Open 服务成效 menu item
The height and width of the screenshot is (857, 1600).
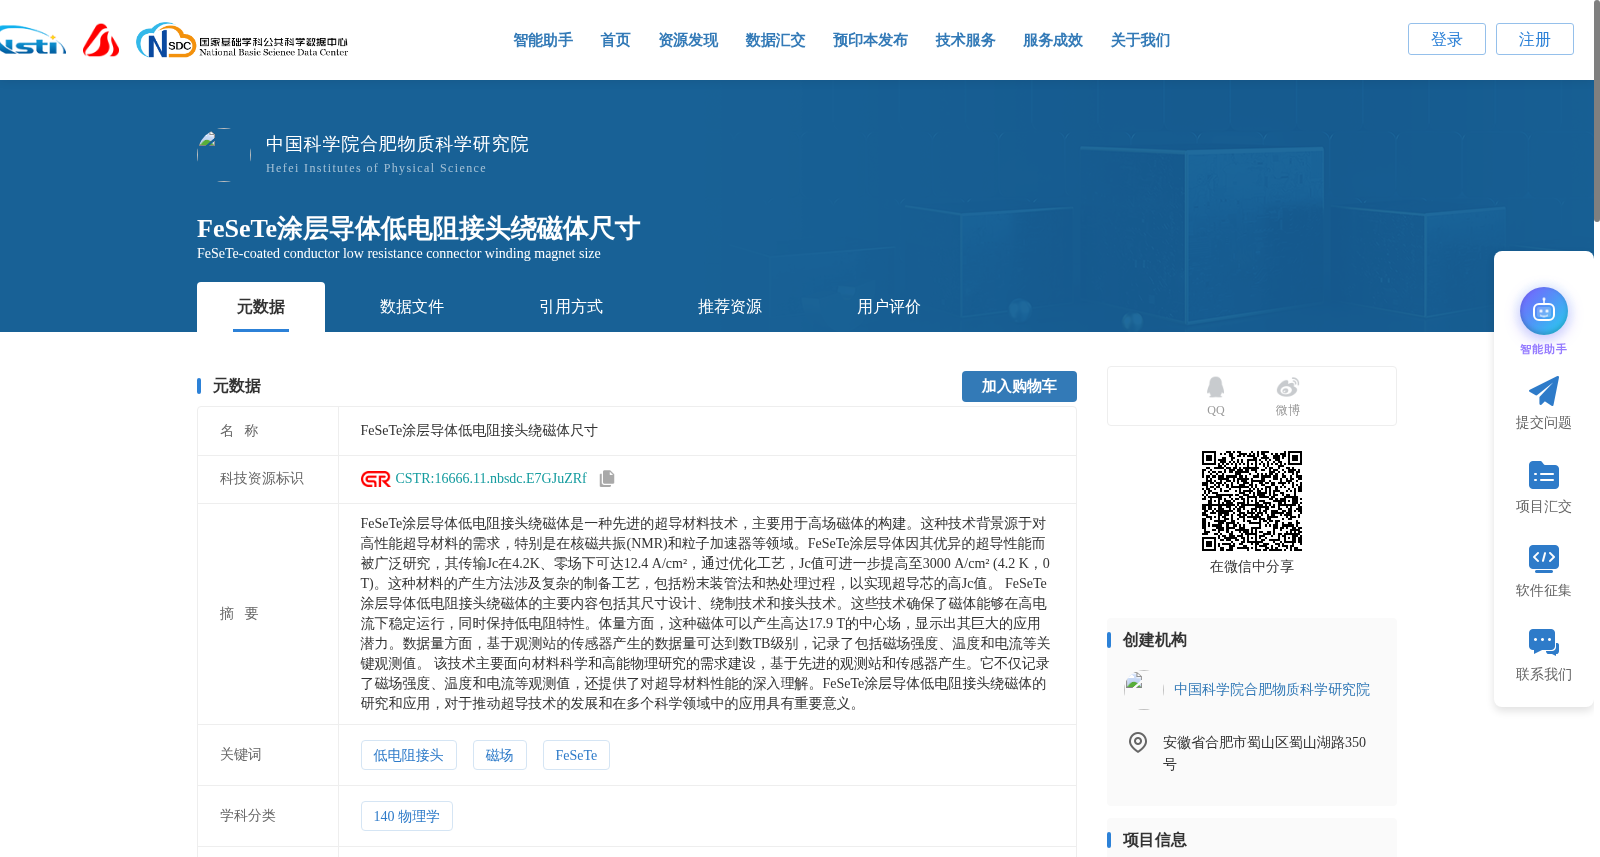(1053, 40)
